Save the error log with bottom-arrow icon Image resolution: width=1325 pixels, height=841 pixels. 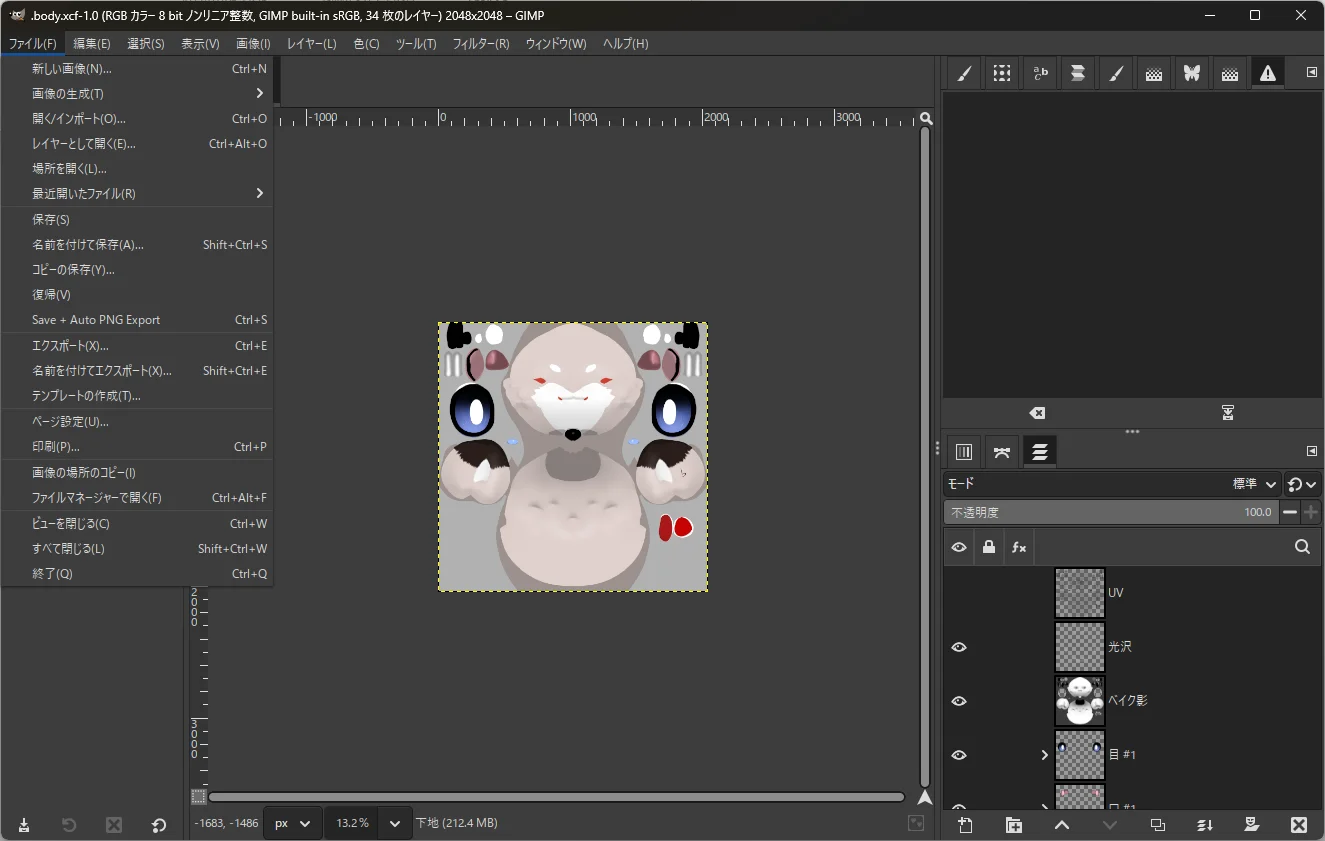[x=1228, y=413]
